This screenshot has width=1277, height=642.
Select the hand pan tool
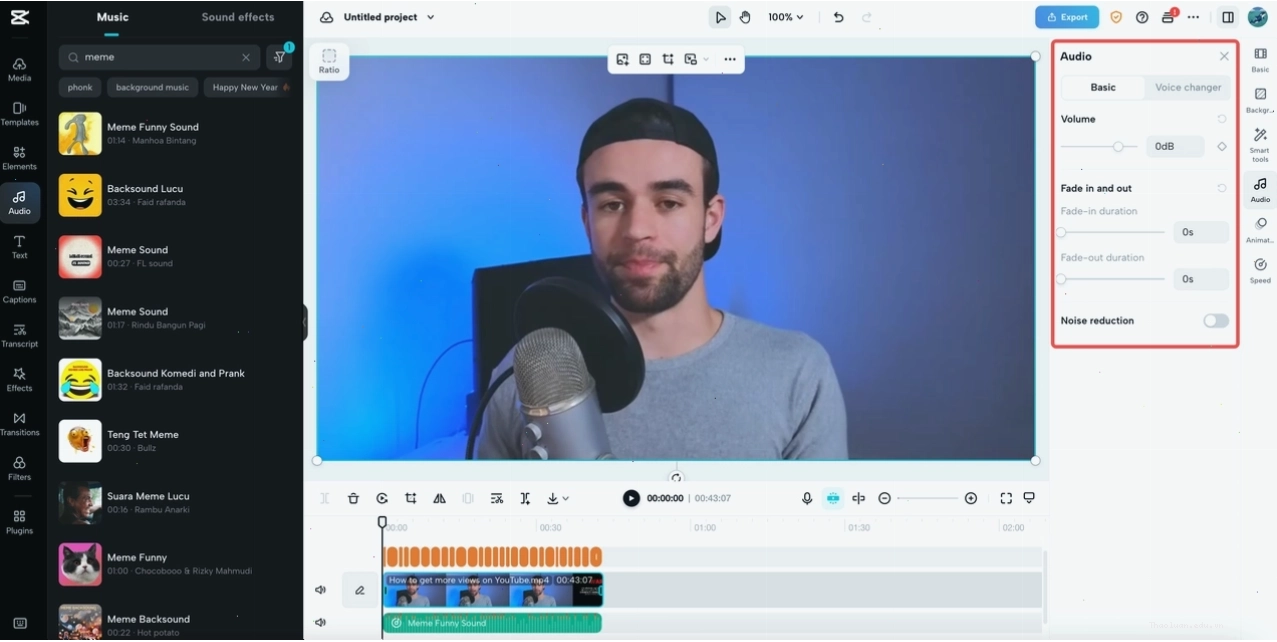pyautogui.click(x=745, y=17)
